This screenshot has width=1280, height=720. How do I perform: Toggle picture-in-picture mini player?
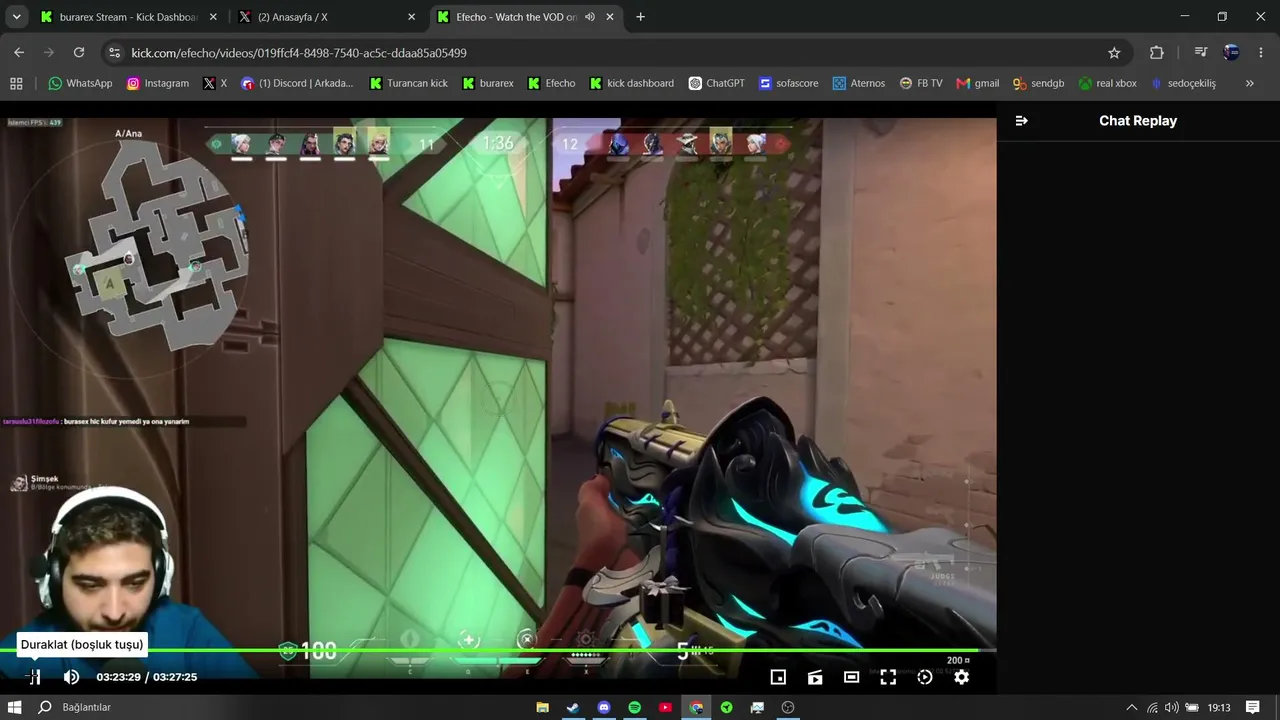778,677
